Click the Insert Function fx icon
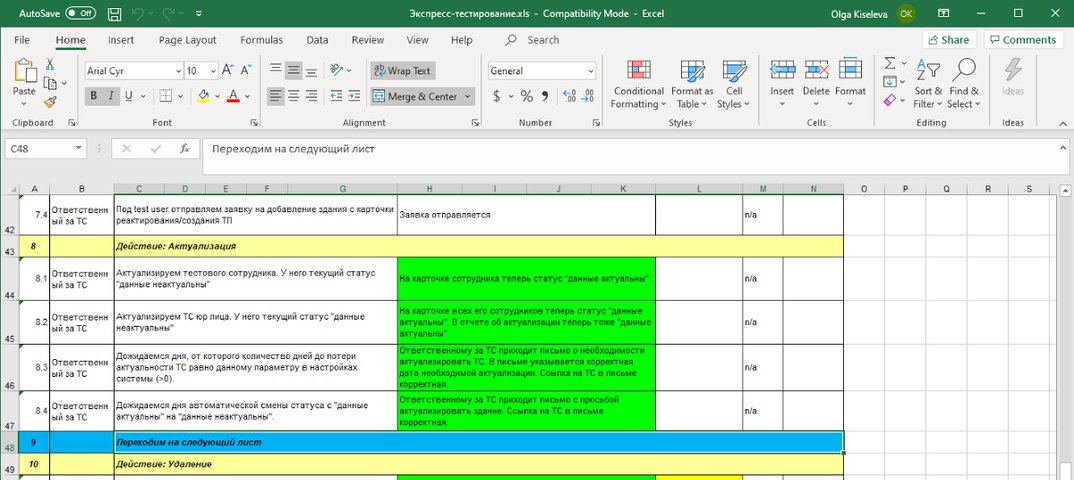Viewport: 1074px width, 480px height. (184, 149)
